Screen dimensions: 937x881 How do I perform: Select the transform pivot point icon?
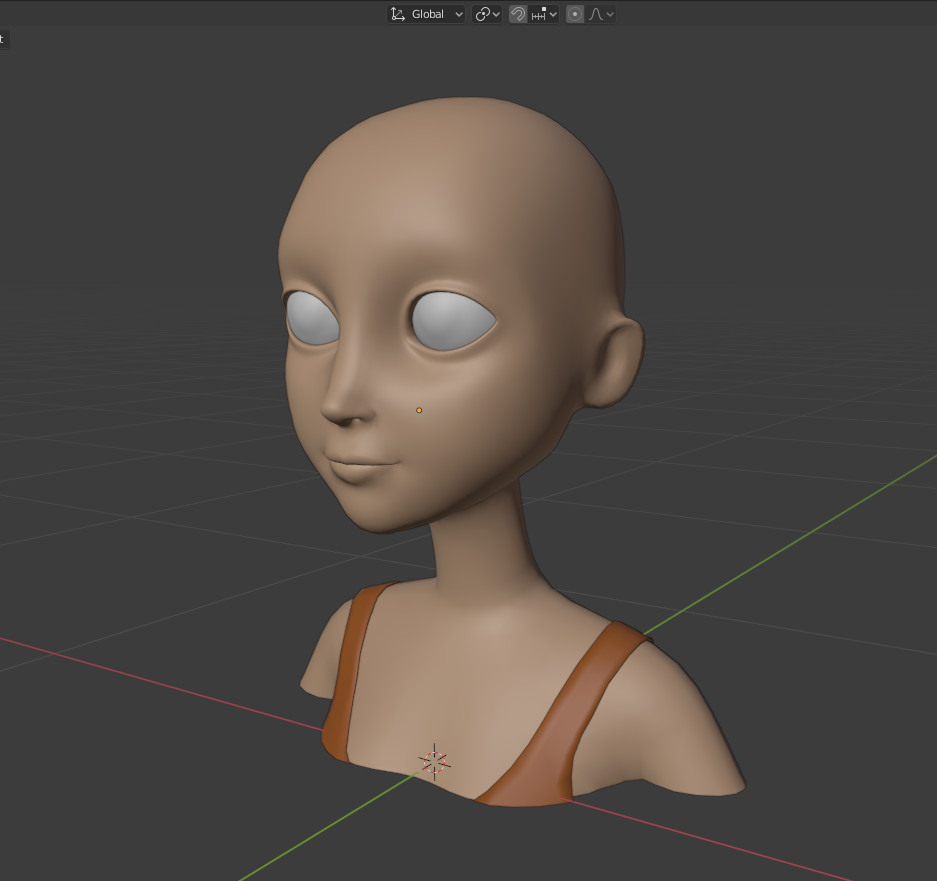coord(483,14)
